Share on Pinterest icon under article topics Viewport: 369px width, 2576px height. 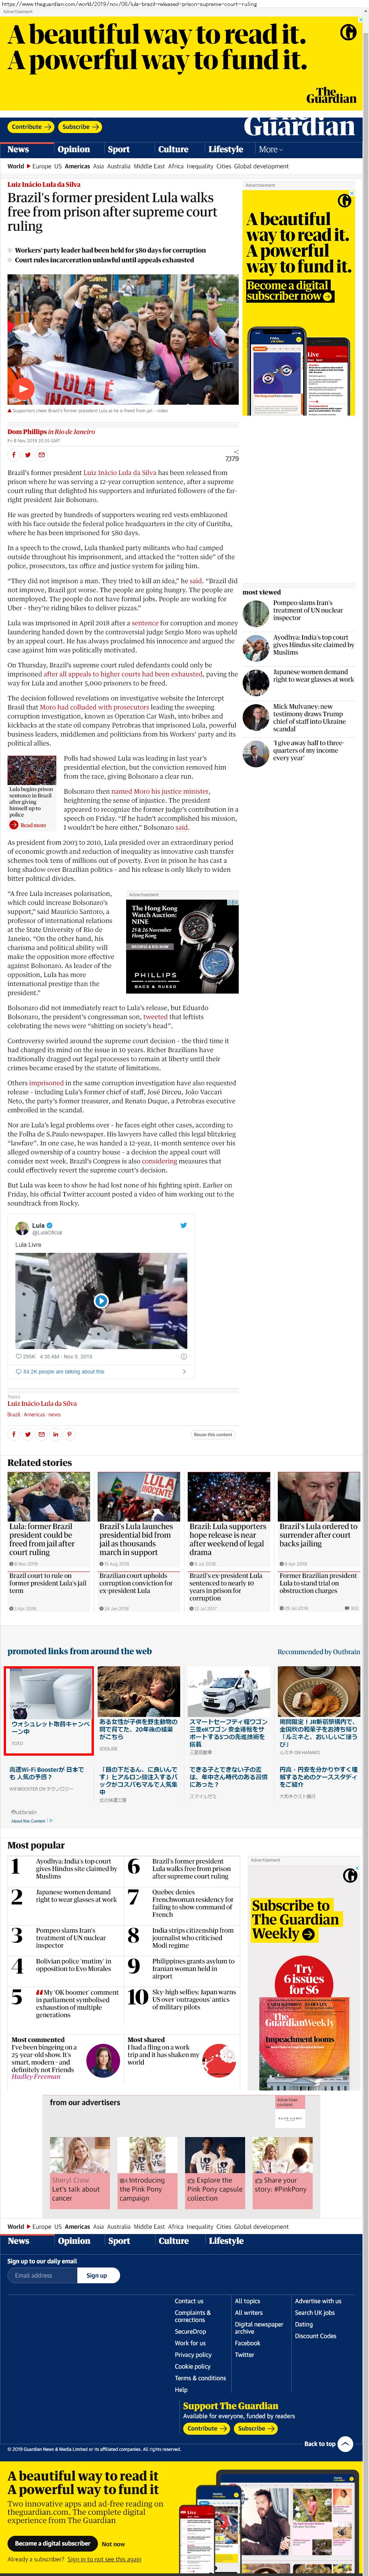69,1434
